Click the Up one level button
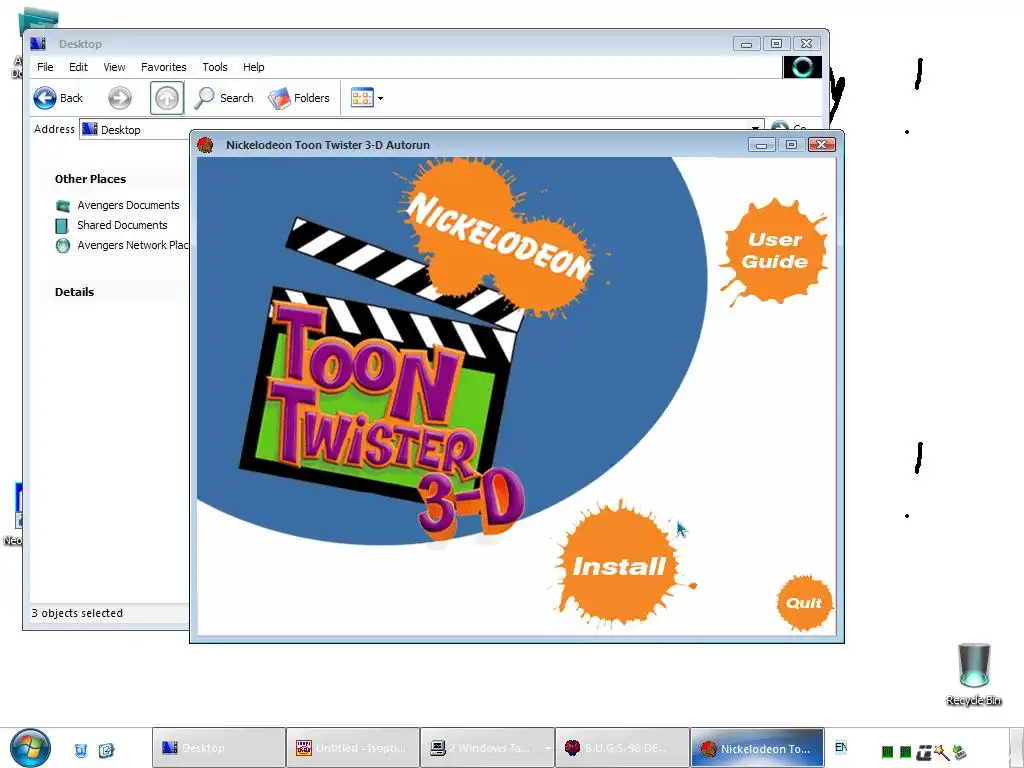Image resolution: width=1024 pixels, height=768 pixels. click(167, 98)
